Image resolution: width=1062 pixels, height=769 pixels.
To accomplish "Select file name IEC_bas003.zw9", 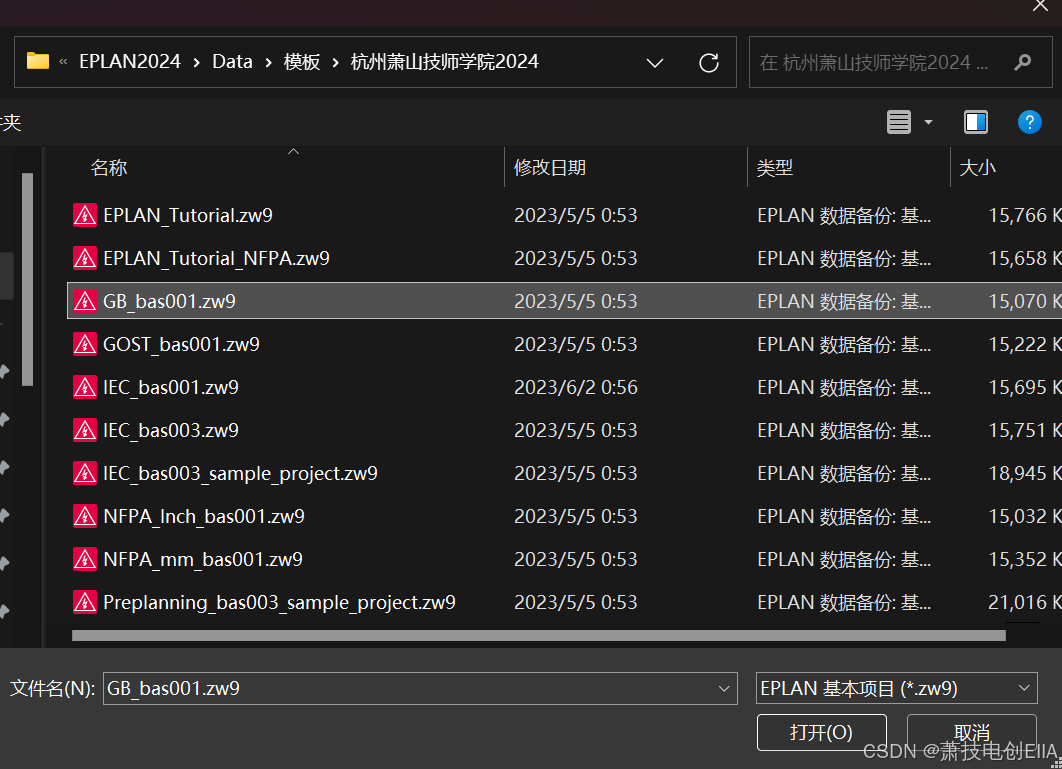I will [x=171, y=430].
